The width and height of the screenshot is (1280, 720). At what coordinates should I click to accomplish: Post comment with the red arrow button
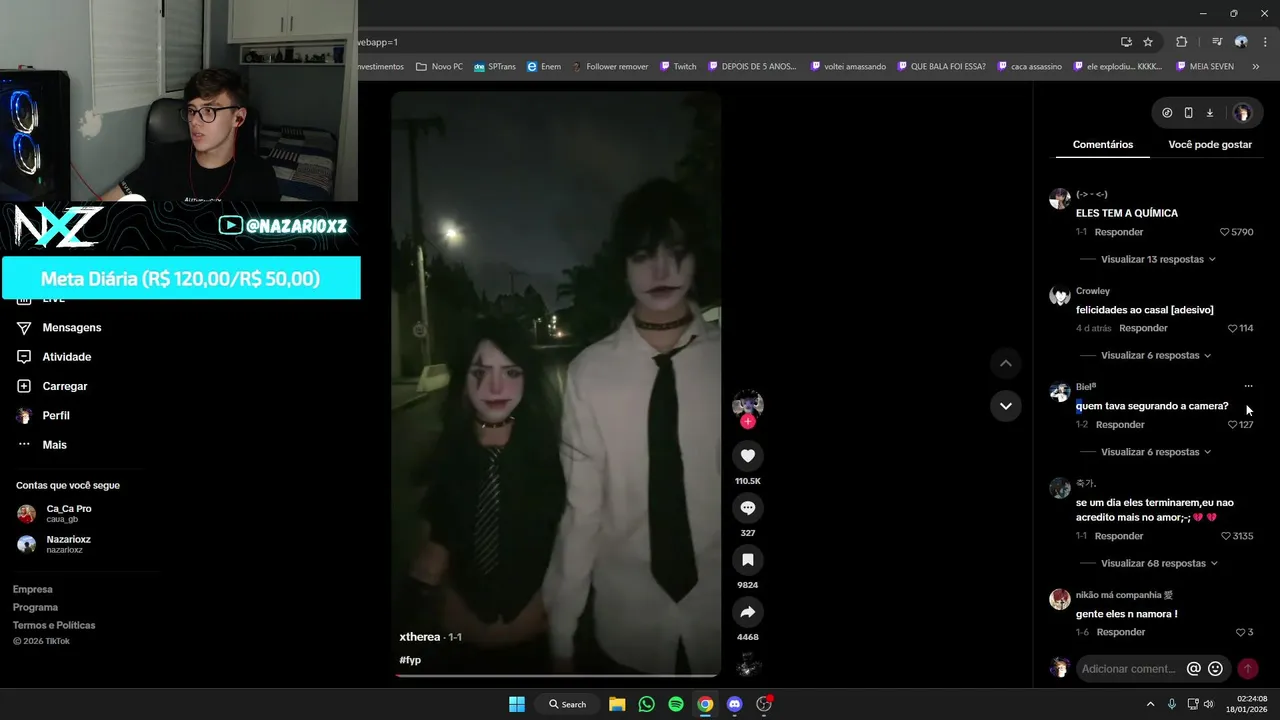(1248, 668)
